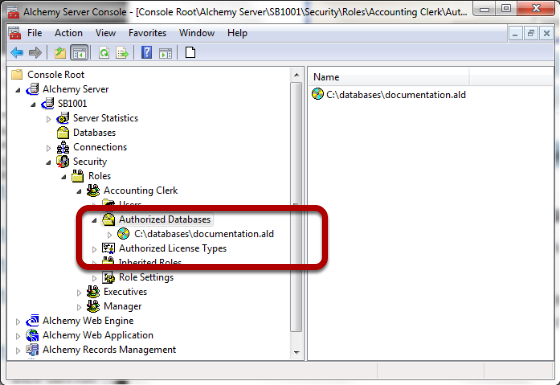
Task: Click the tree pane vertical scrollbar thumb
Action: point(296,207)
